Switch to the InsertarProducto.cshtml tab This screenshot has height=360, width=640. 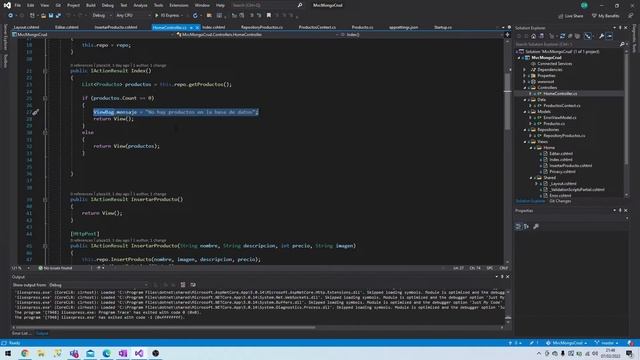click(116, 27)
